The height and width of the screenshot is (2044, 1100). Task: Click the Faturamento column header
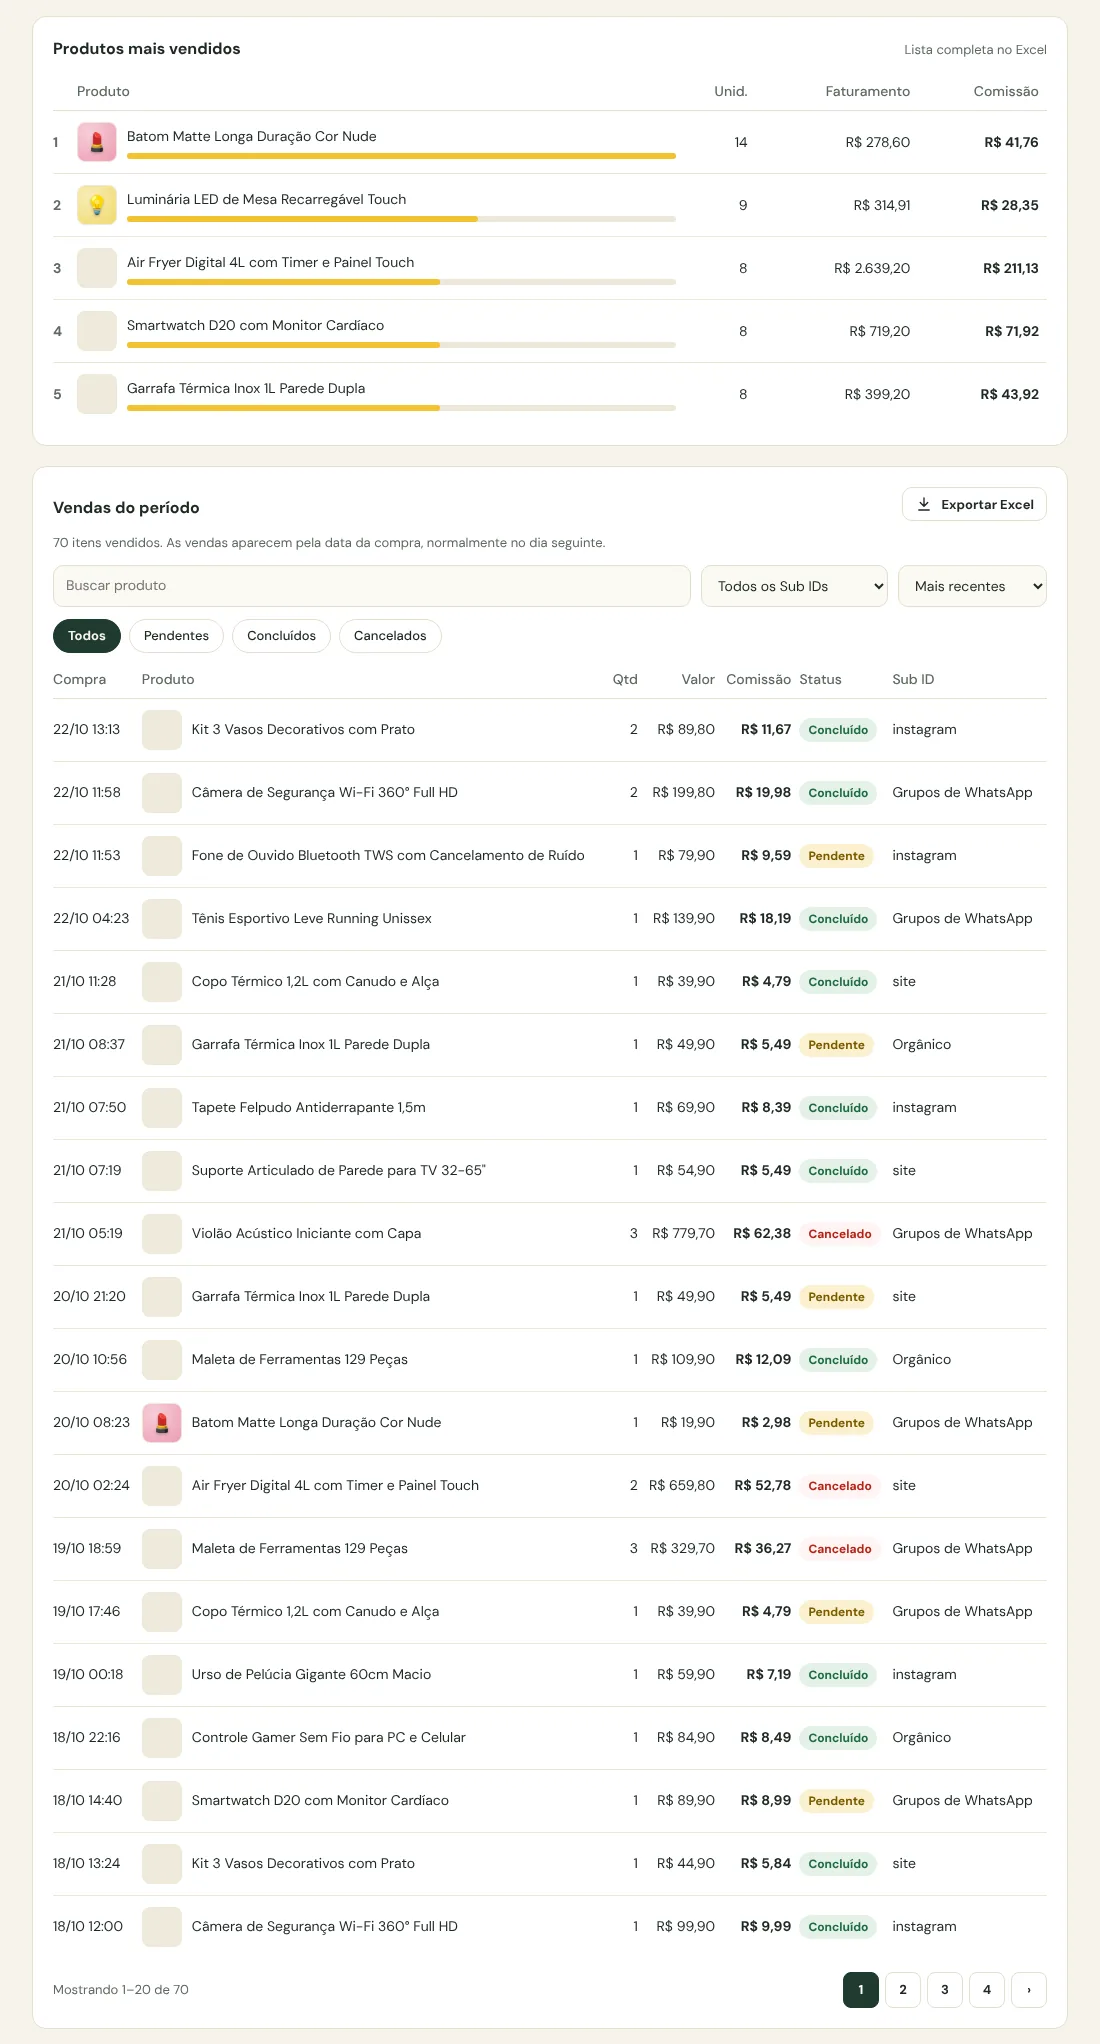867,92
